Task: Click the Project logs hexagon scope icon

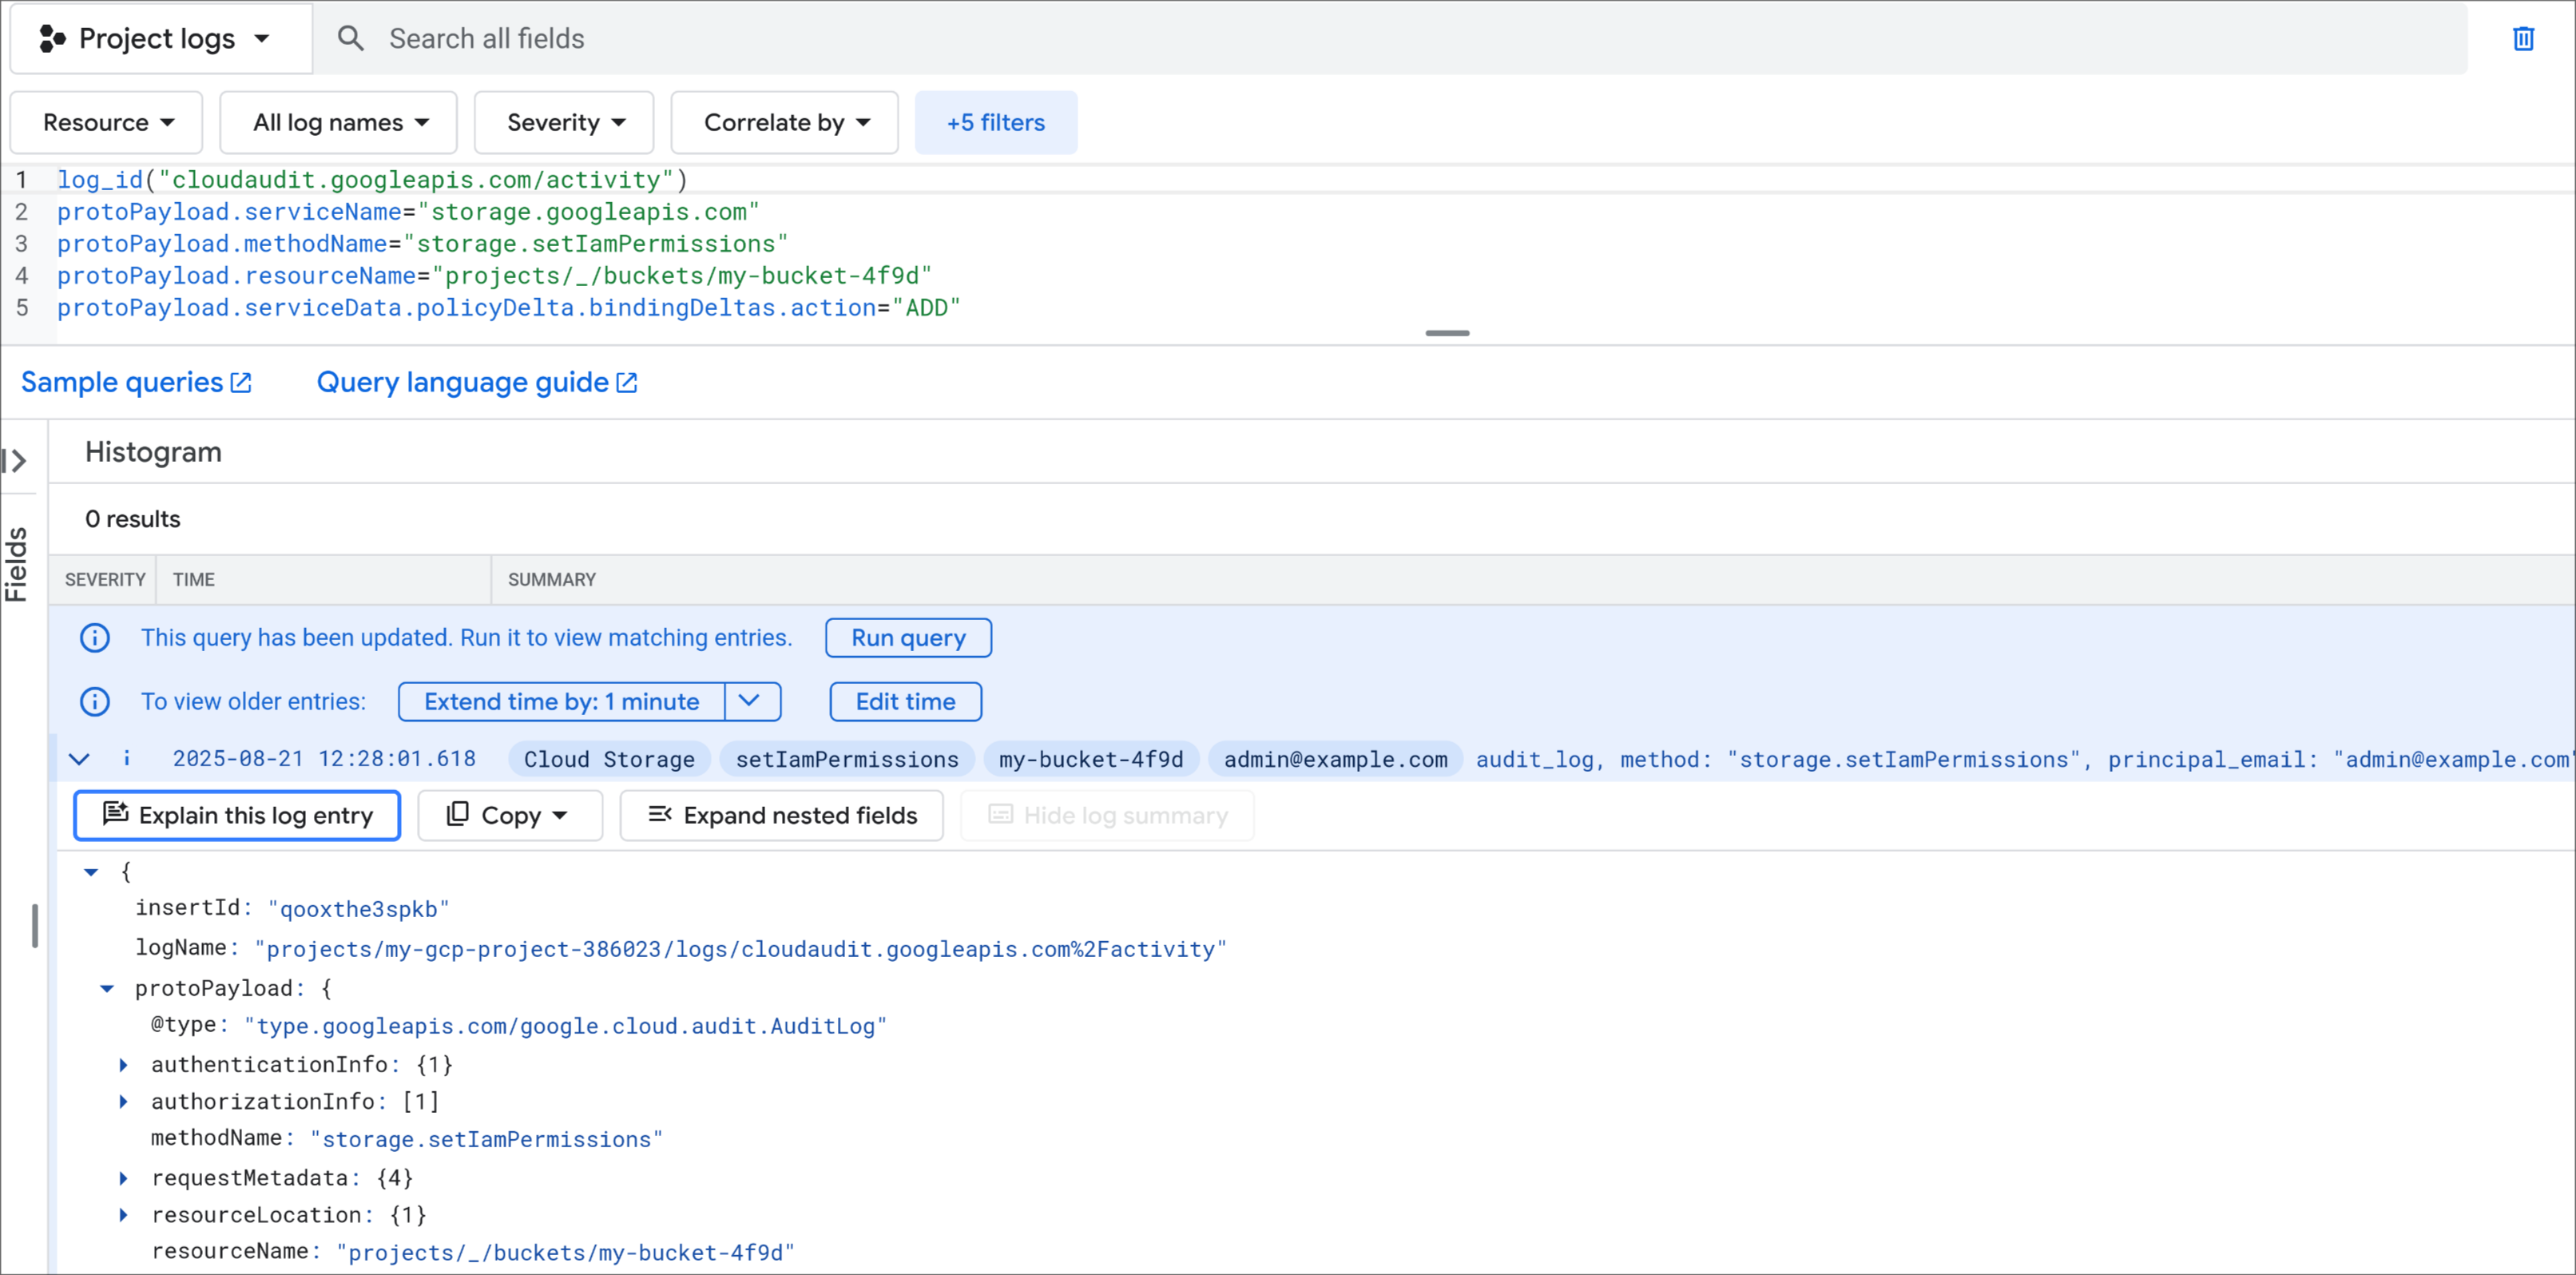Action: coord(52,38)
